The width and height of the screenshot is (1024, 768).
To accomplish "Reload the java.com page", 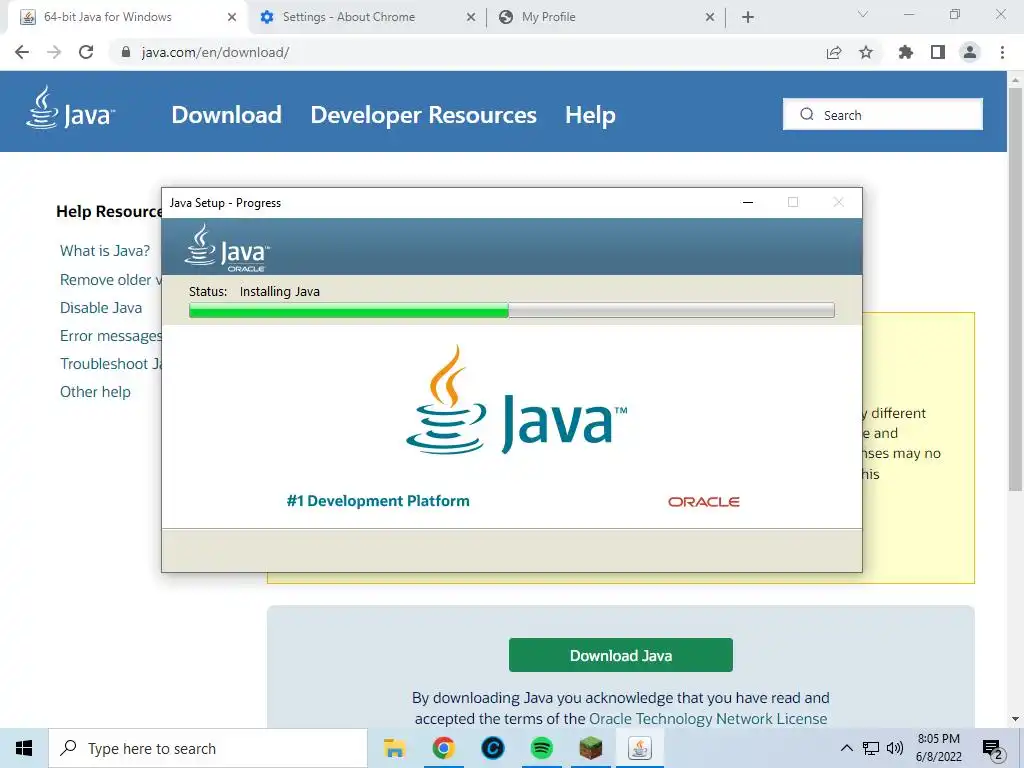I will click(86, 52).
